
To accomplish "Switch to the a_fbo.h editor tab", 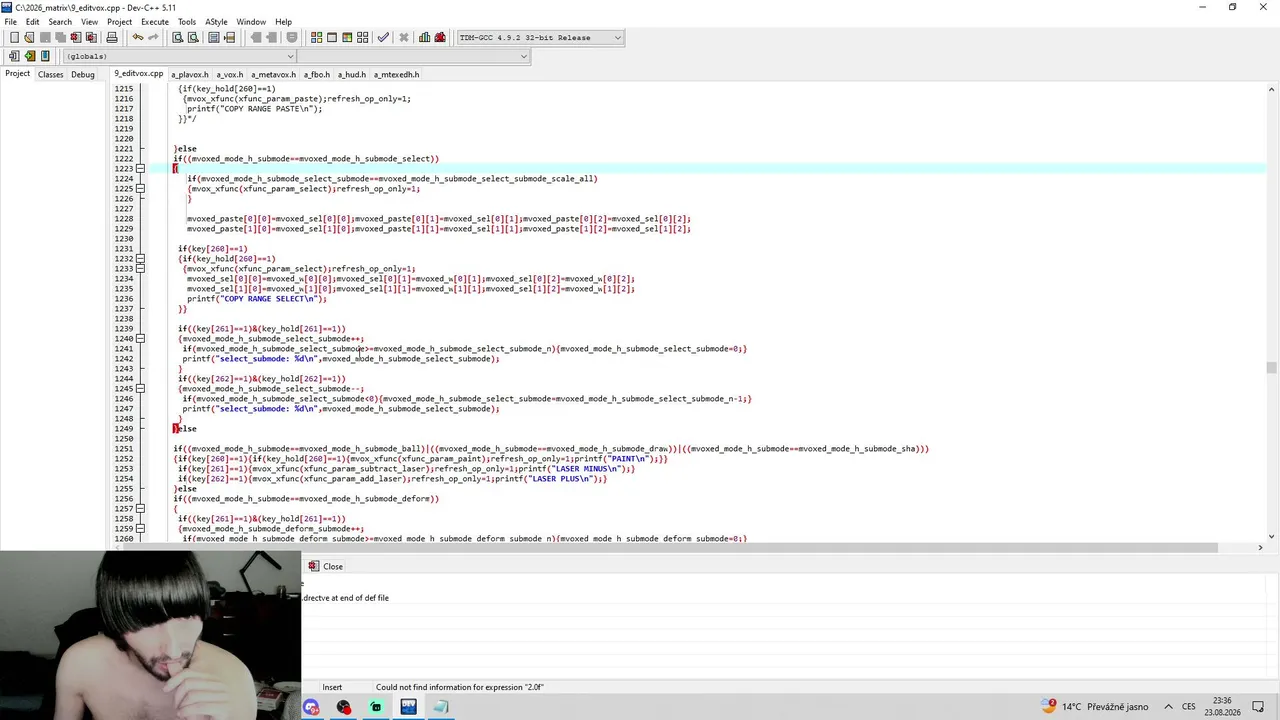I will point(317,75).
